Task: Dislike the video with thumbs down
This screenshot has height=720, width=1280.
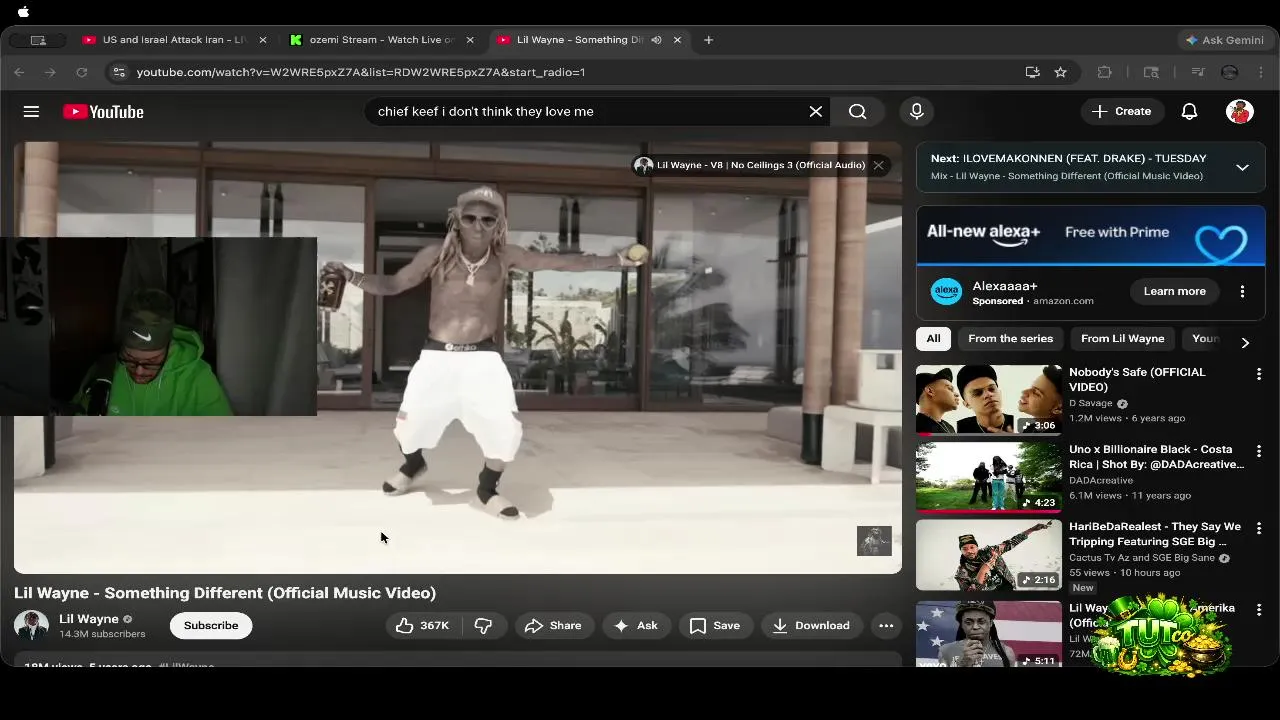Action: point(483,625)
